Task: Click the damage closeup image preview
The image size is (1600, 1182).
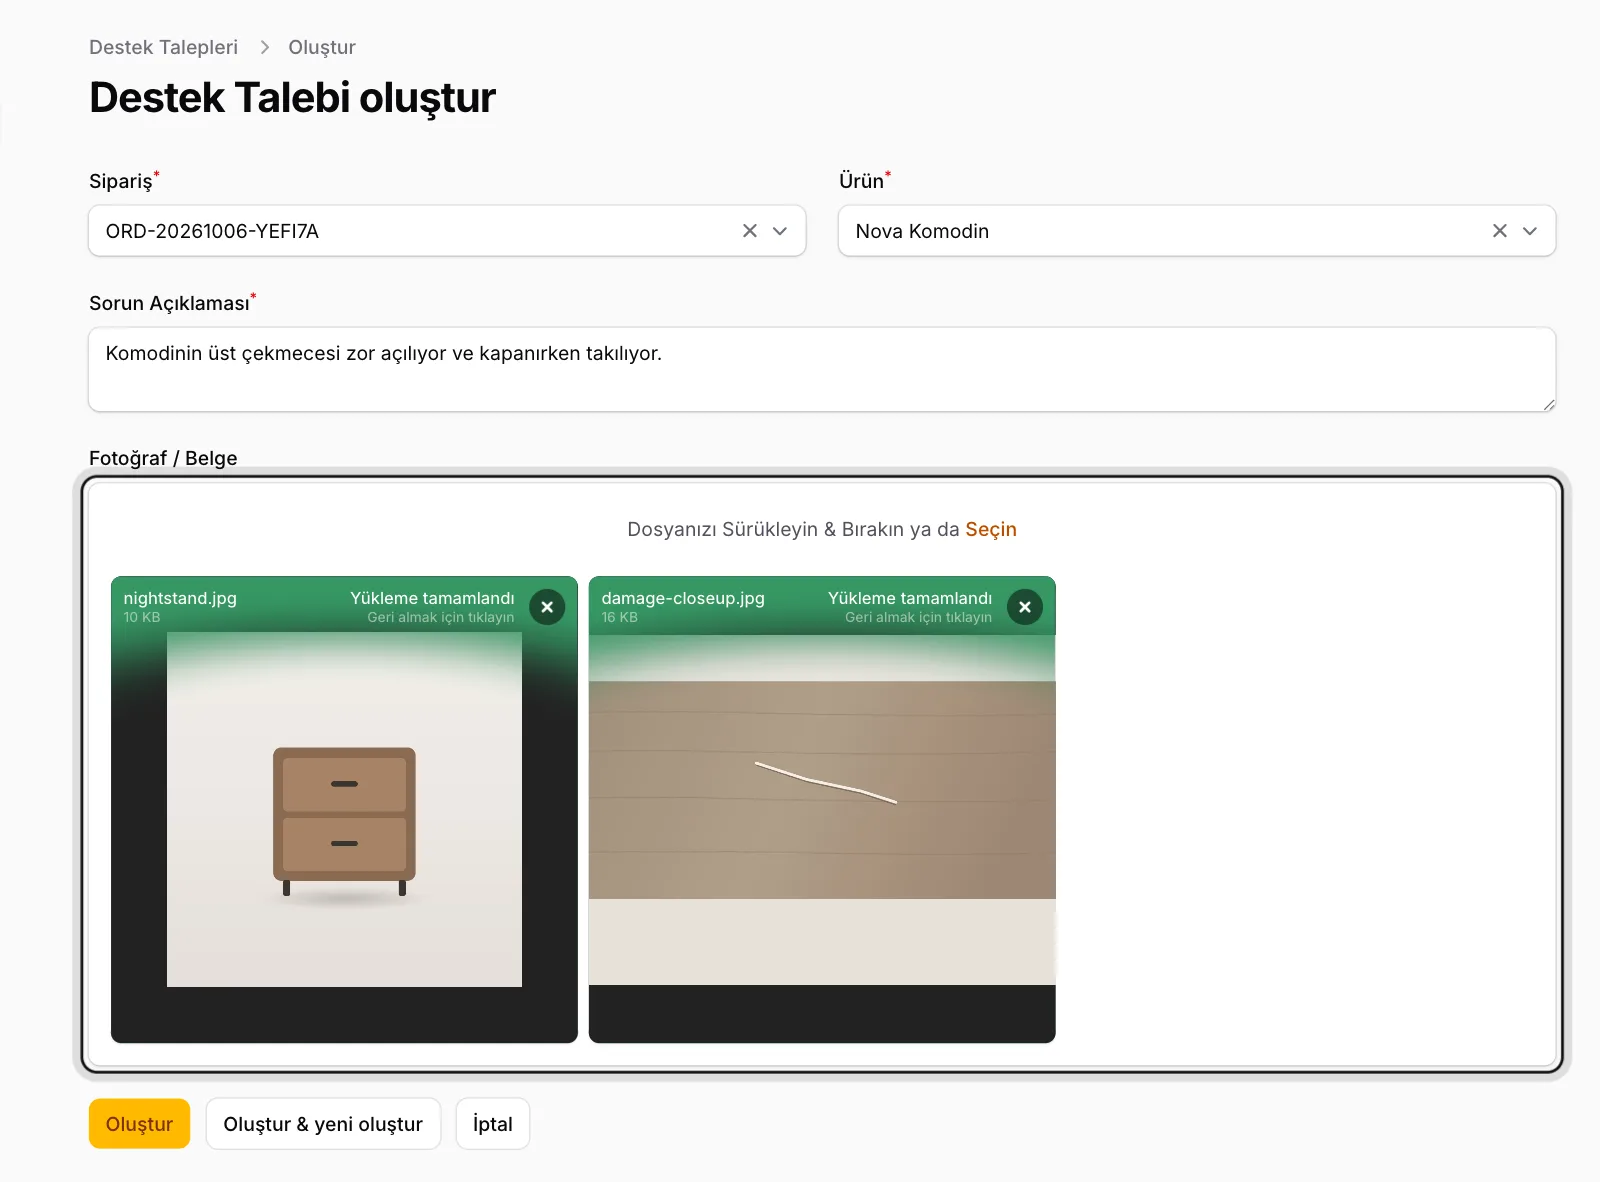Action: [x=822, y=810]
